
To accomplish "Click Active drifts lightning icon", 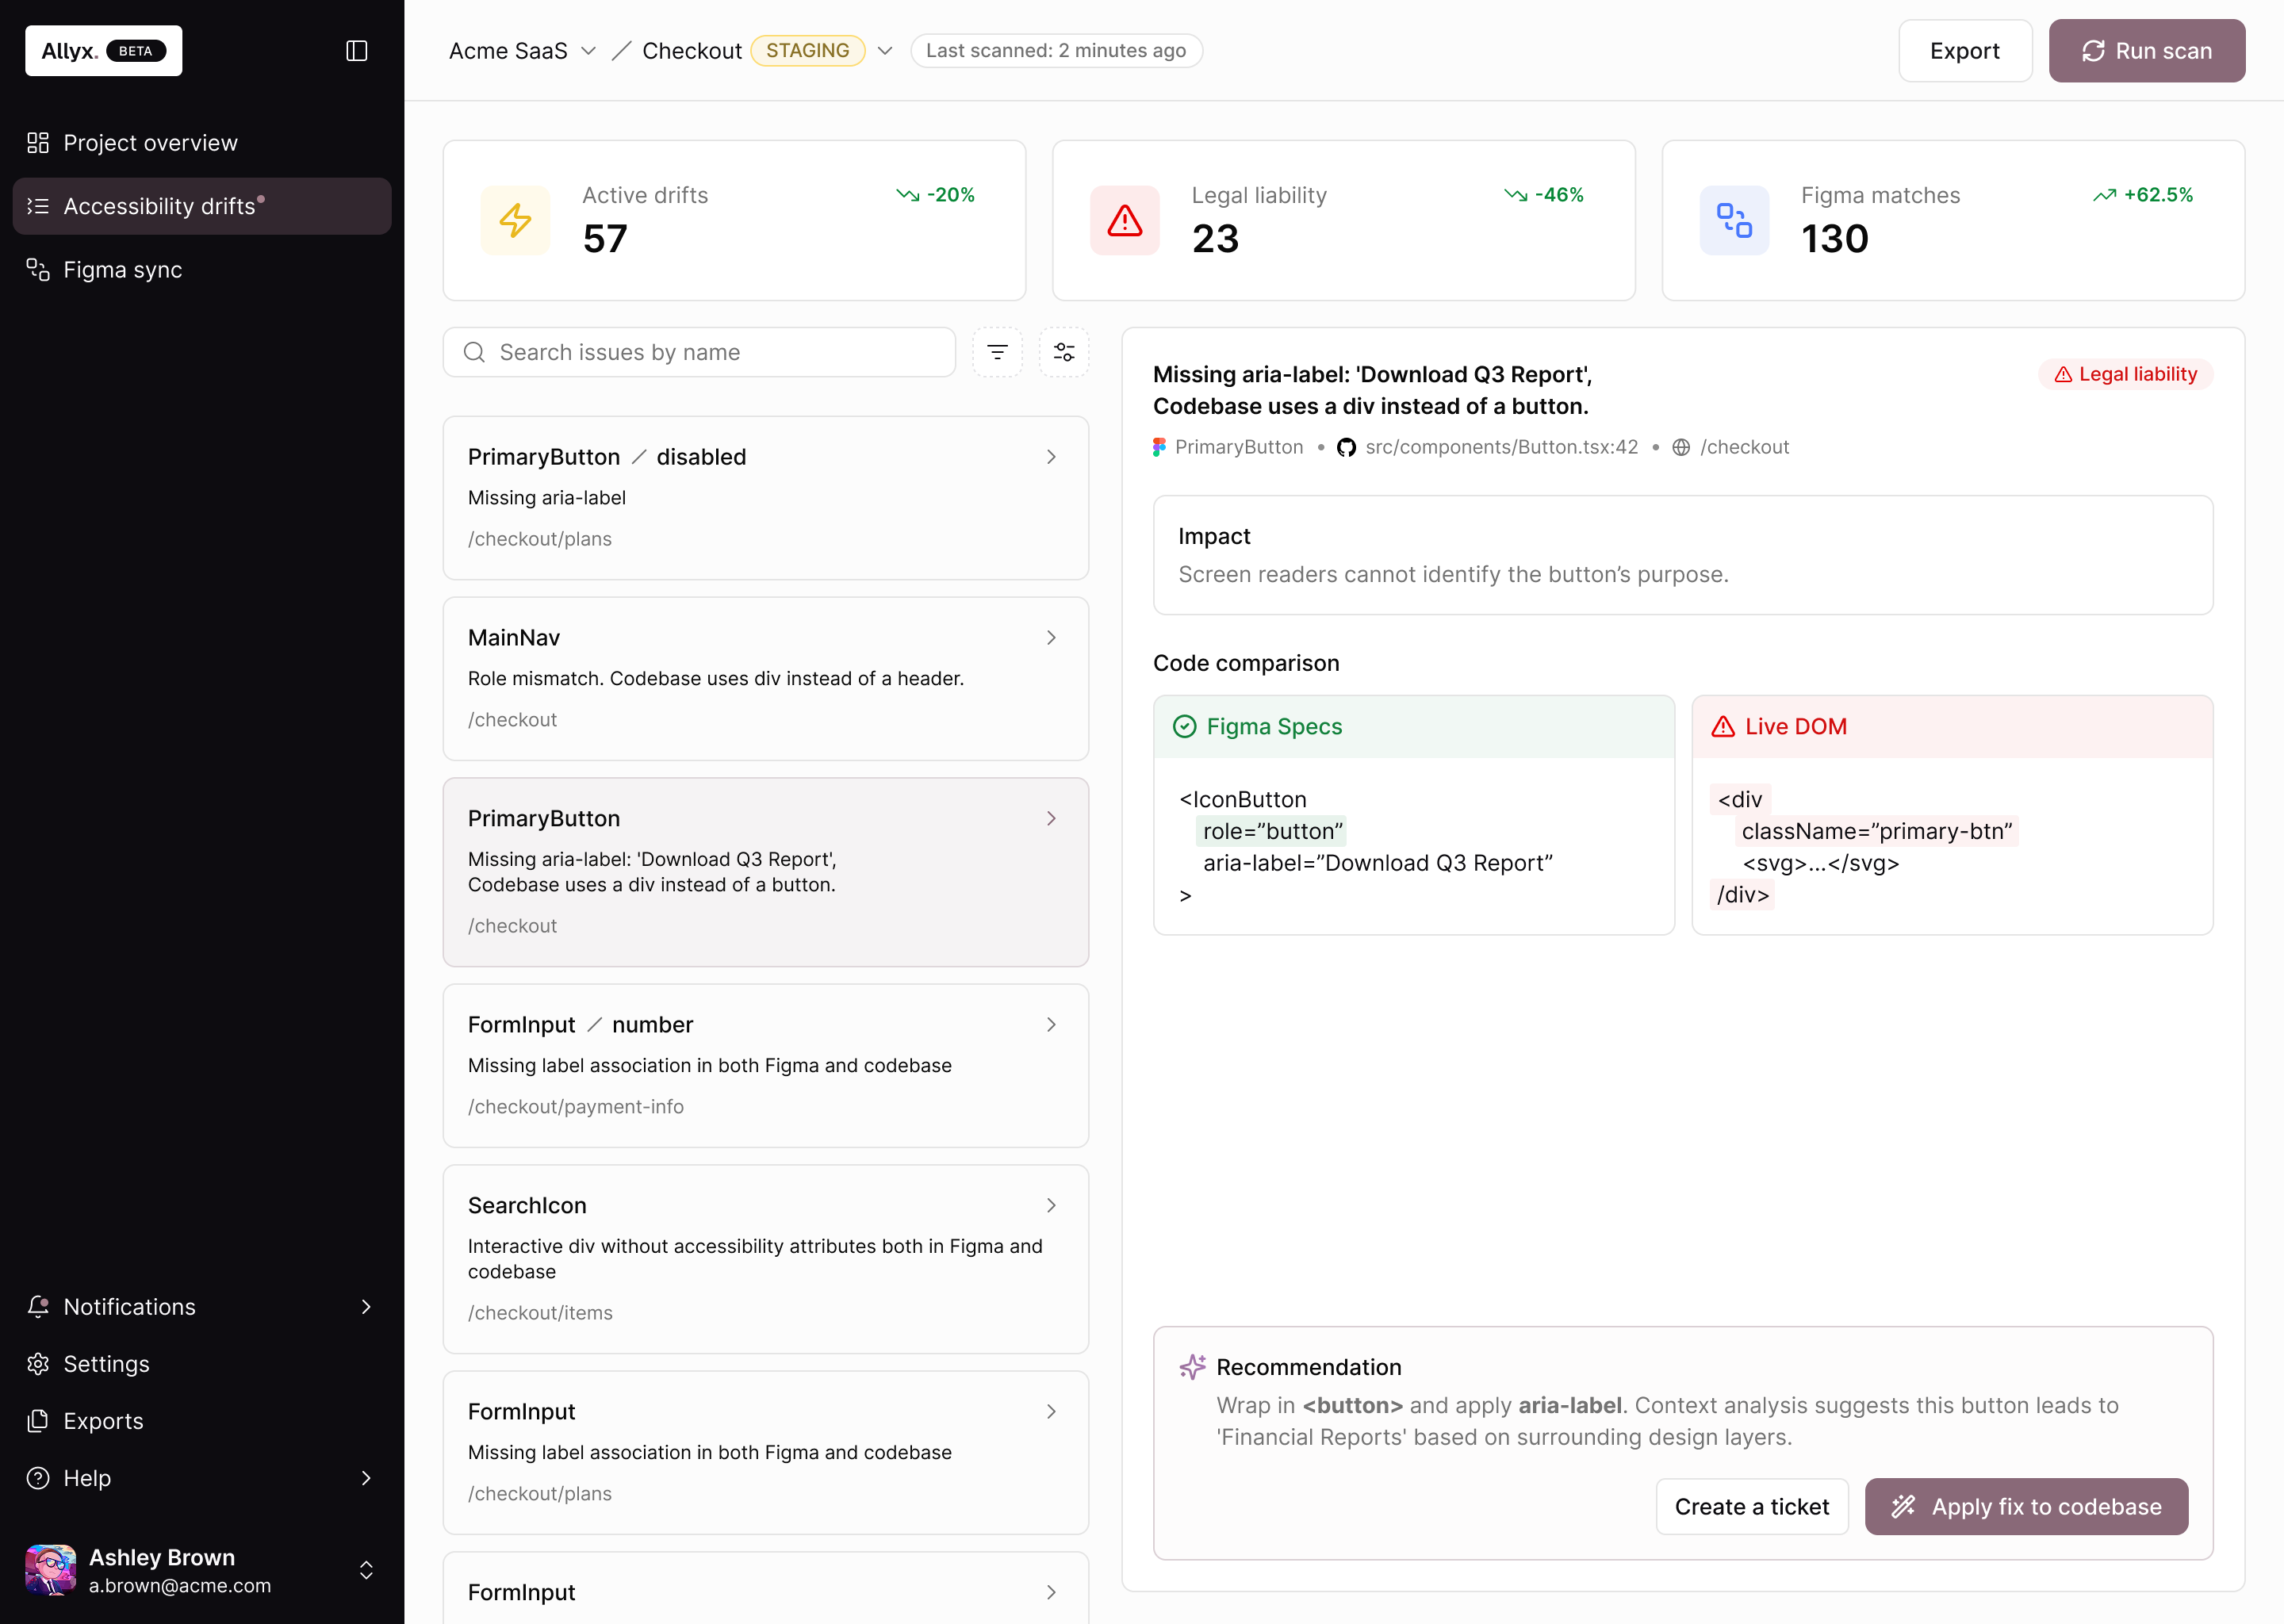I will (516, 220).
